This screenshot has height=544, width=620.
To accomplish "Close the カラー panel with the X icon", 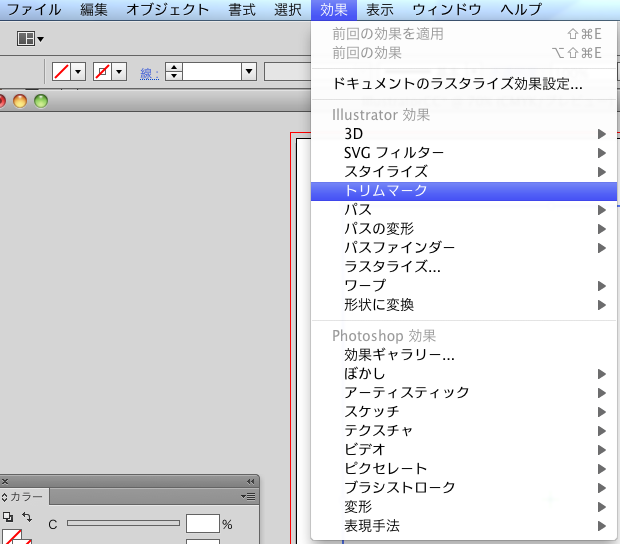I will coord(5,482).
